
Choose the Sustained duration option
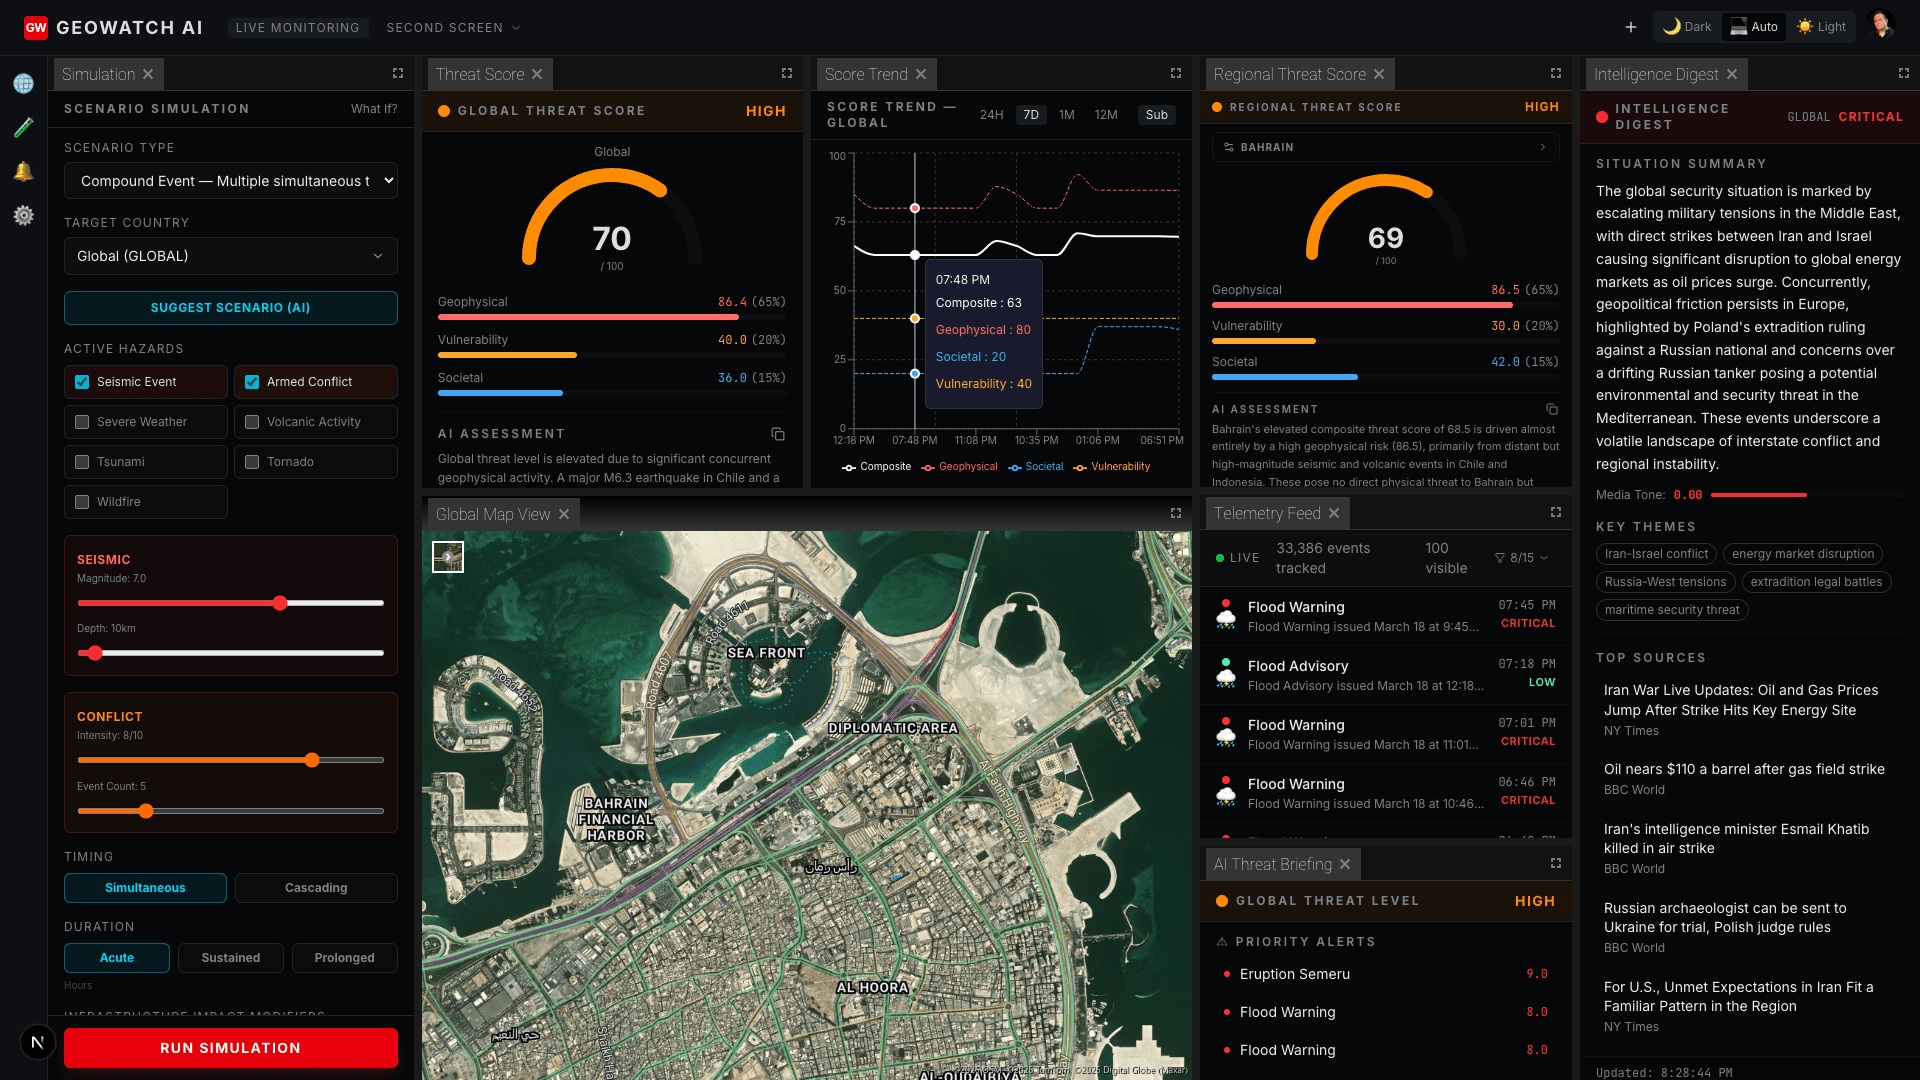[231, 958]
